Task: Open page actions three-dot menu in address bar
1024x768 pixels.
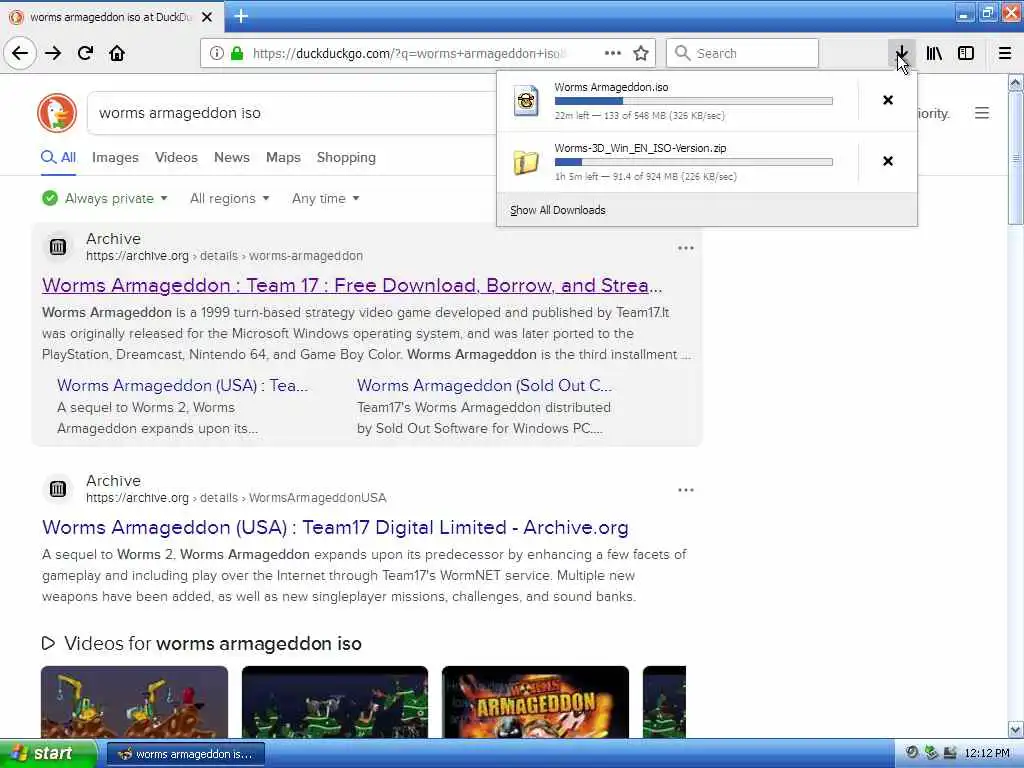Action: [x=613, y=53]
